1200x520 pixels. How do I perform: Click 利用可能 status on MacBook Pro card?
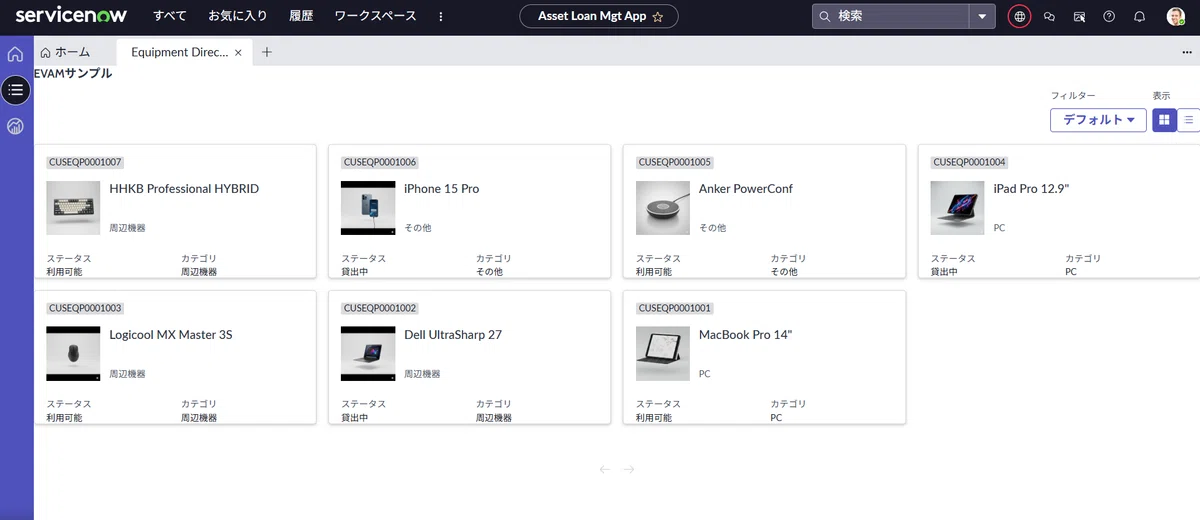pos(654,418)
